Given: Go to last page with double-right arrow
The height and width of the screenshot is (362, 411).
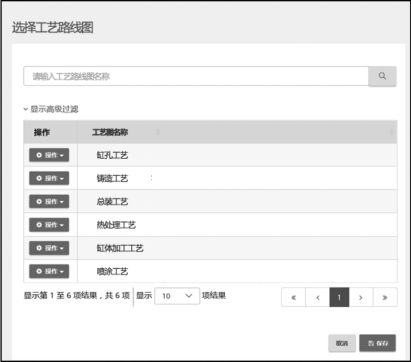Looking at the screenshot, I should 385,297.
